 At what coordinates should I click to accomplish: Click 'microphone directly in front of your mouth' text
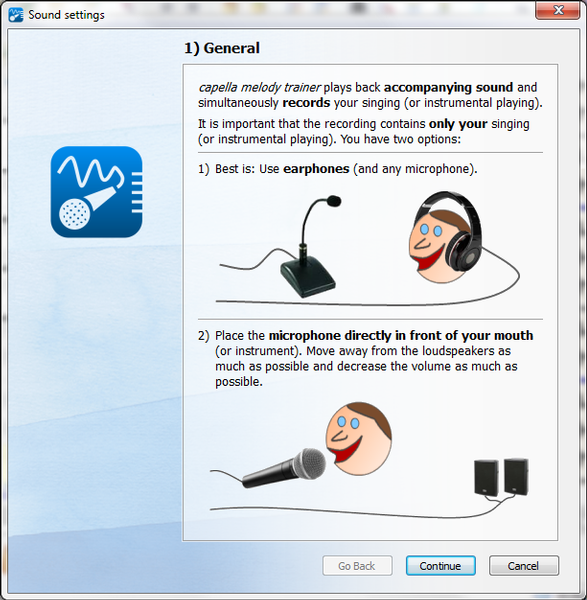[401, 336]
